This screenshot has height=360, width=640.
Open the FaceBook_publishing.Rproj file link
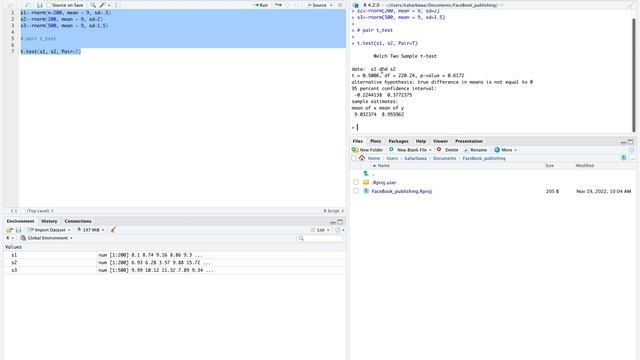402,191
